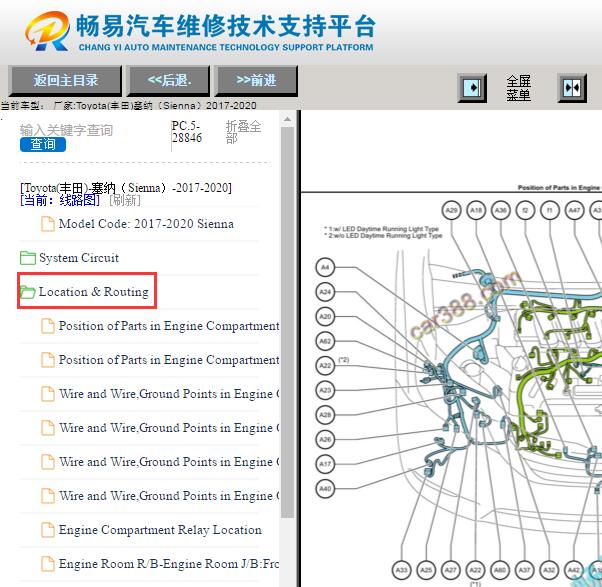602x587 pixels.
Task: Click page icon beside Engine Compartment Relay Location
Action: (x=48, y=530)
